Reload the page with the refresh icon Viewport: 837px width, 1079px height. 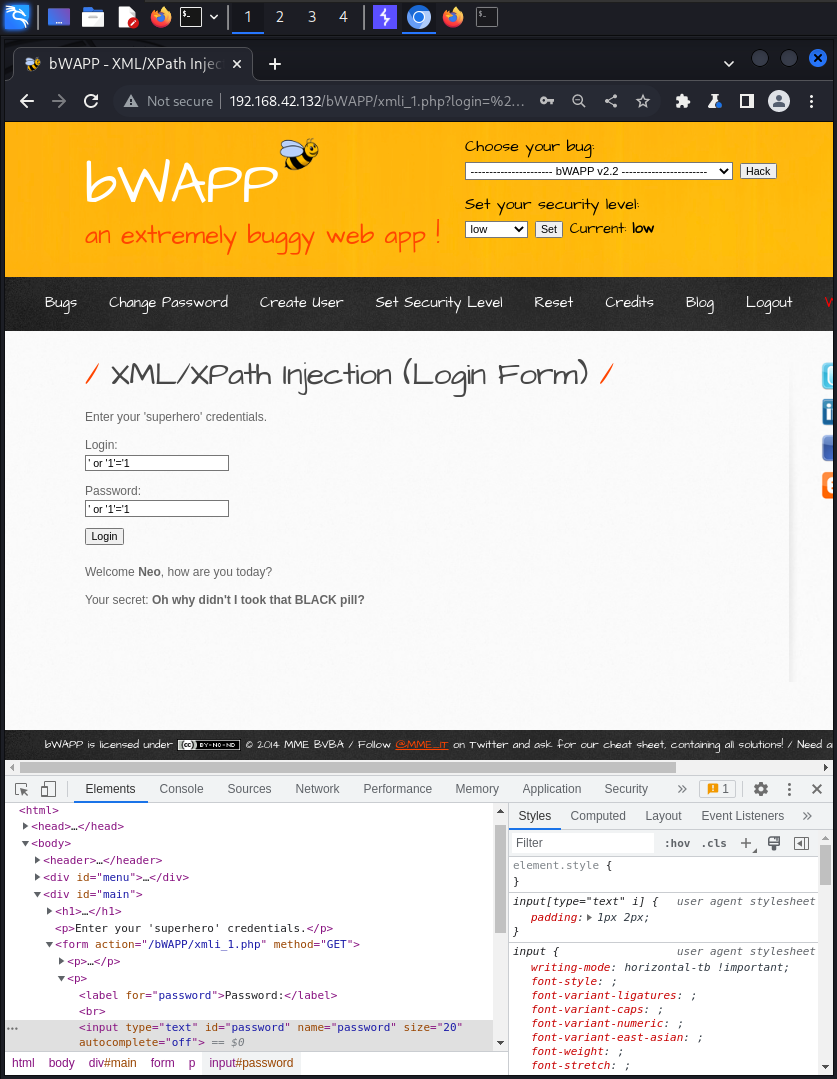91,101
